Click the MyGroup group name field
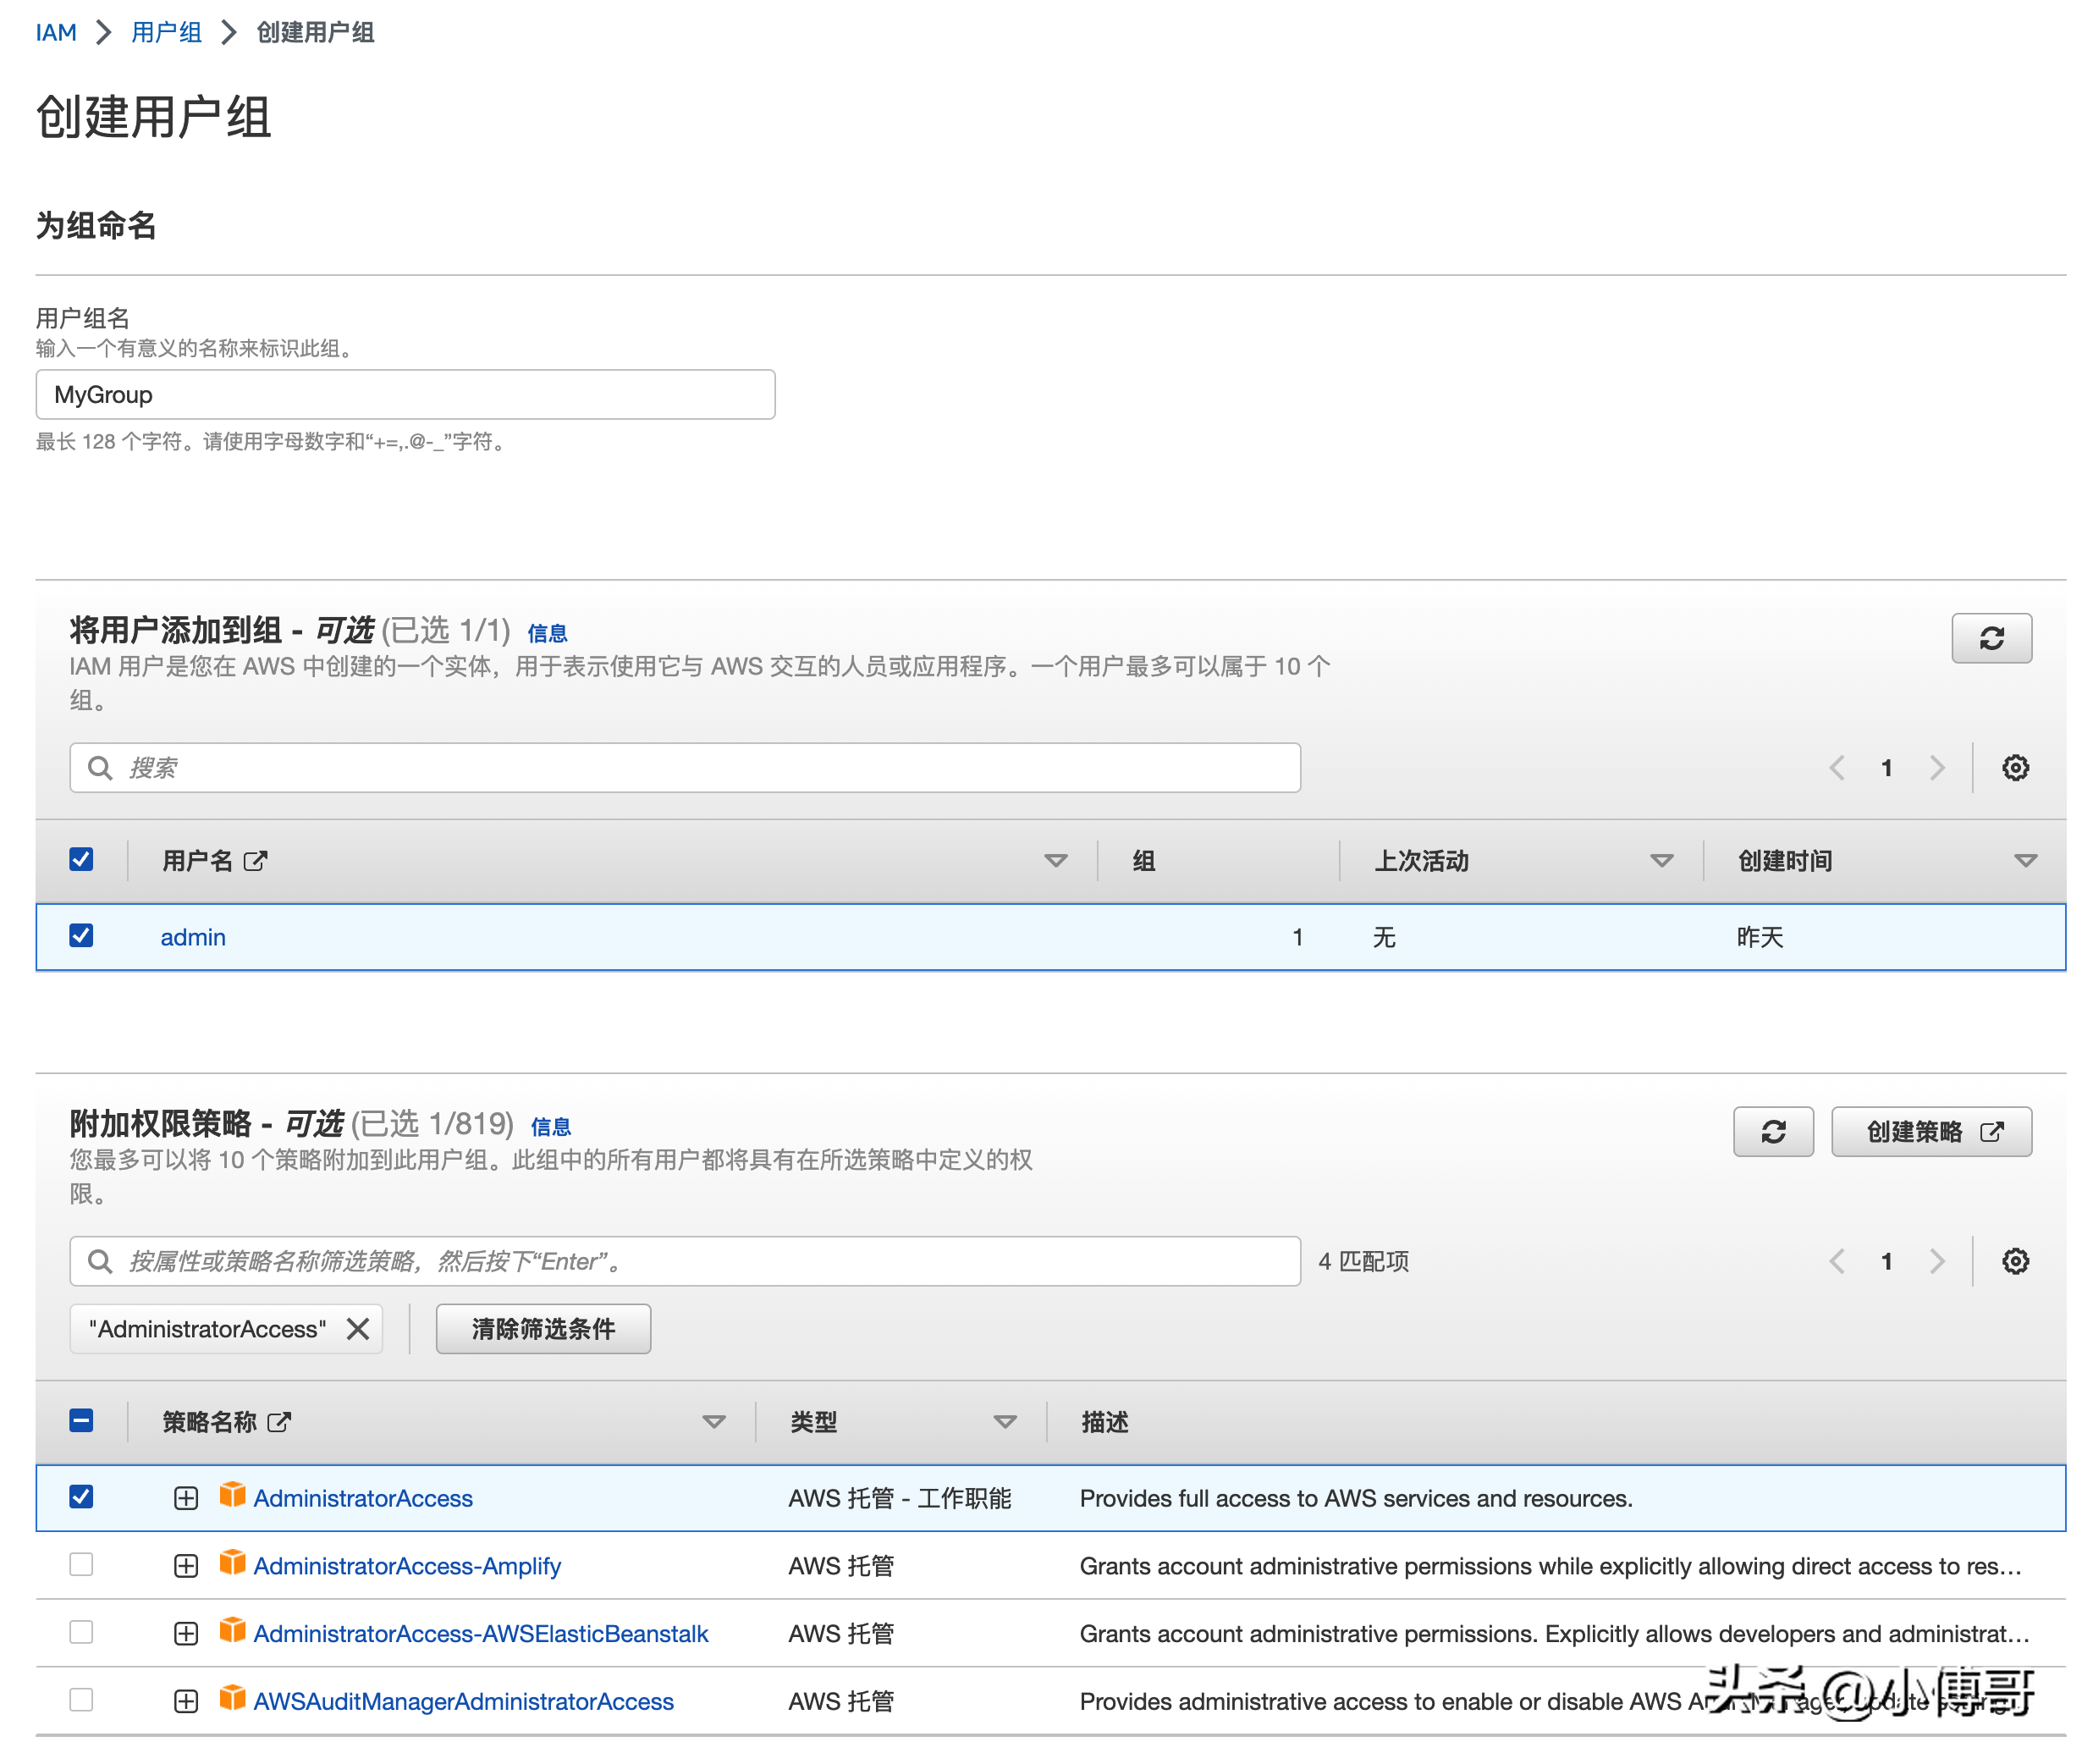Image resolution: width=2082 pixels, height=1764 pixels. coord(405,395)
